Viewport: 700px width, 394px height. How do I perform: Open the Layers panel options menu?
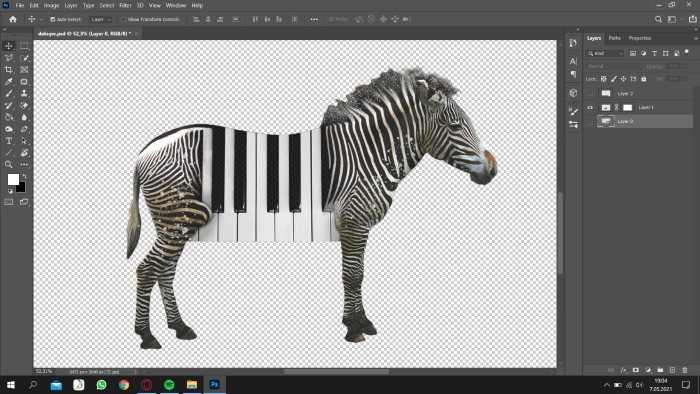tap(696, 38)
